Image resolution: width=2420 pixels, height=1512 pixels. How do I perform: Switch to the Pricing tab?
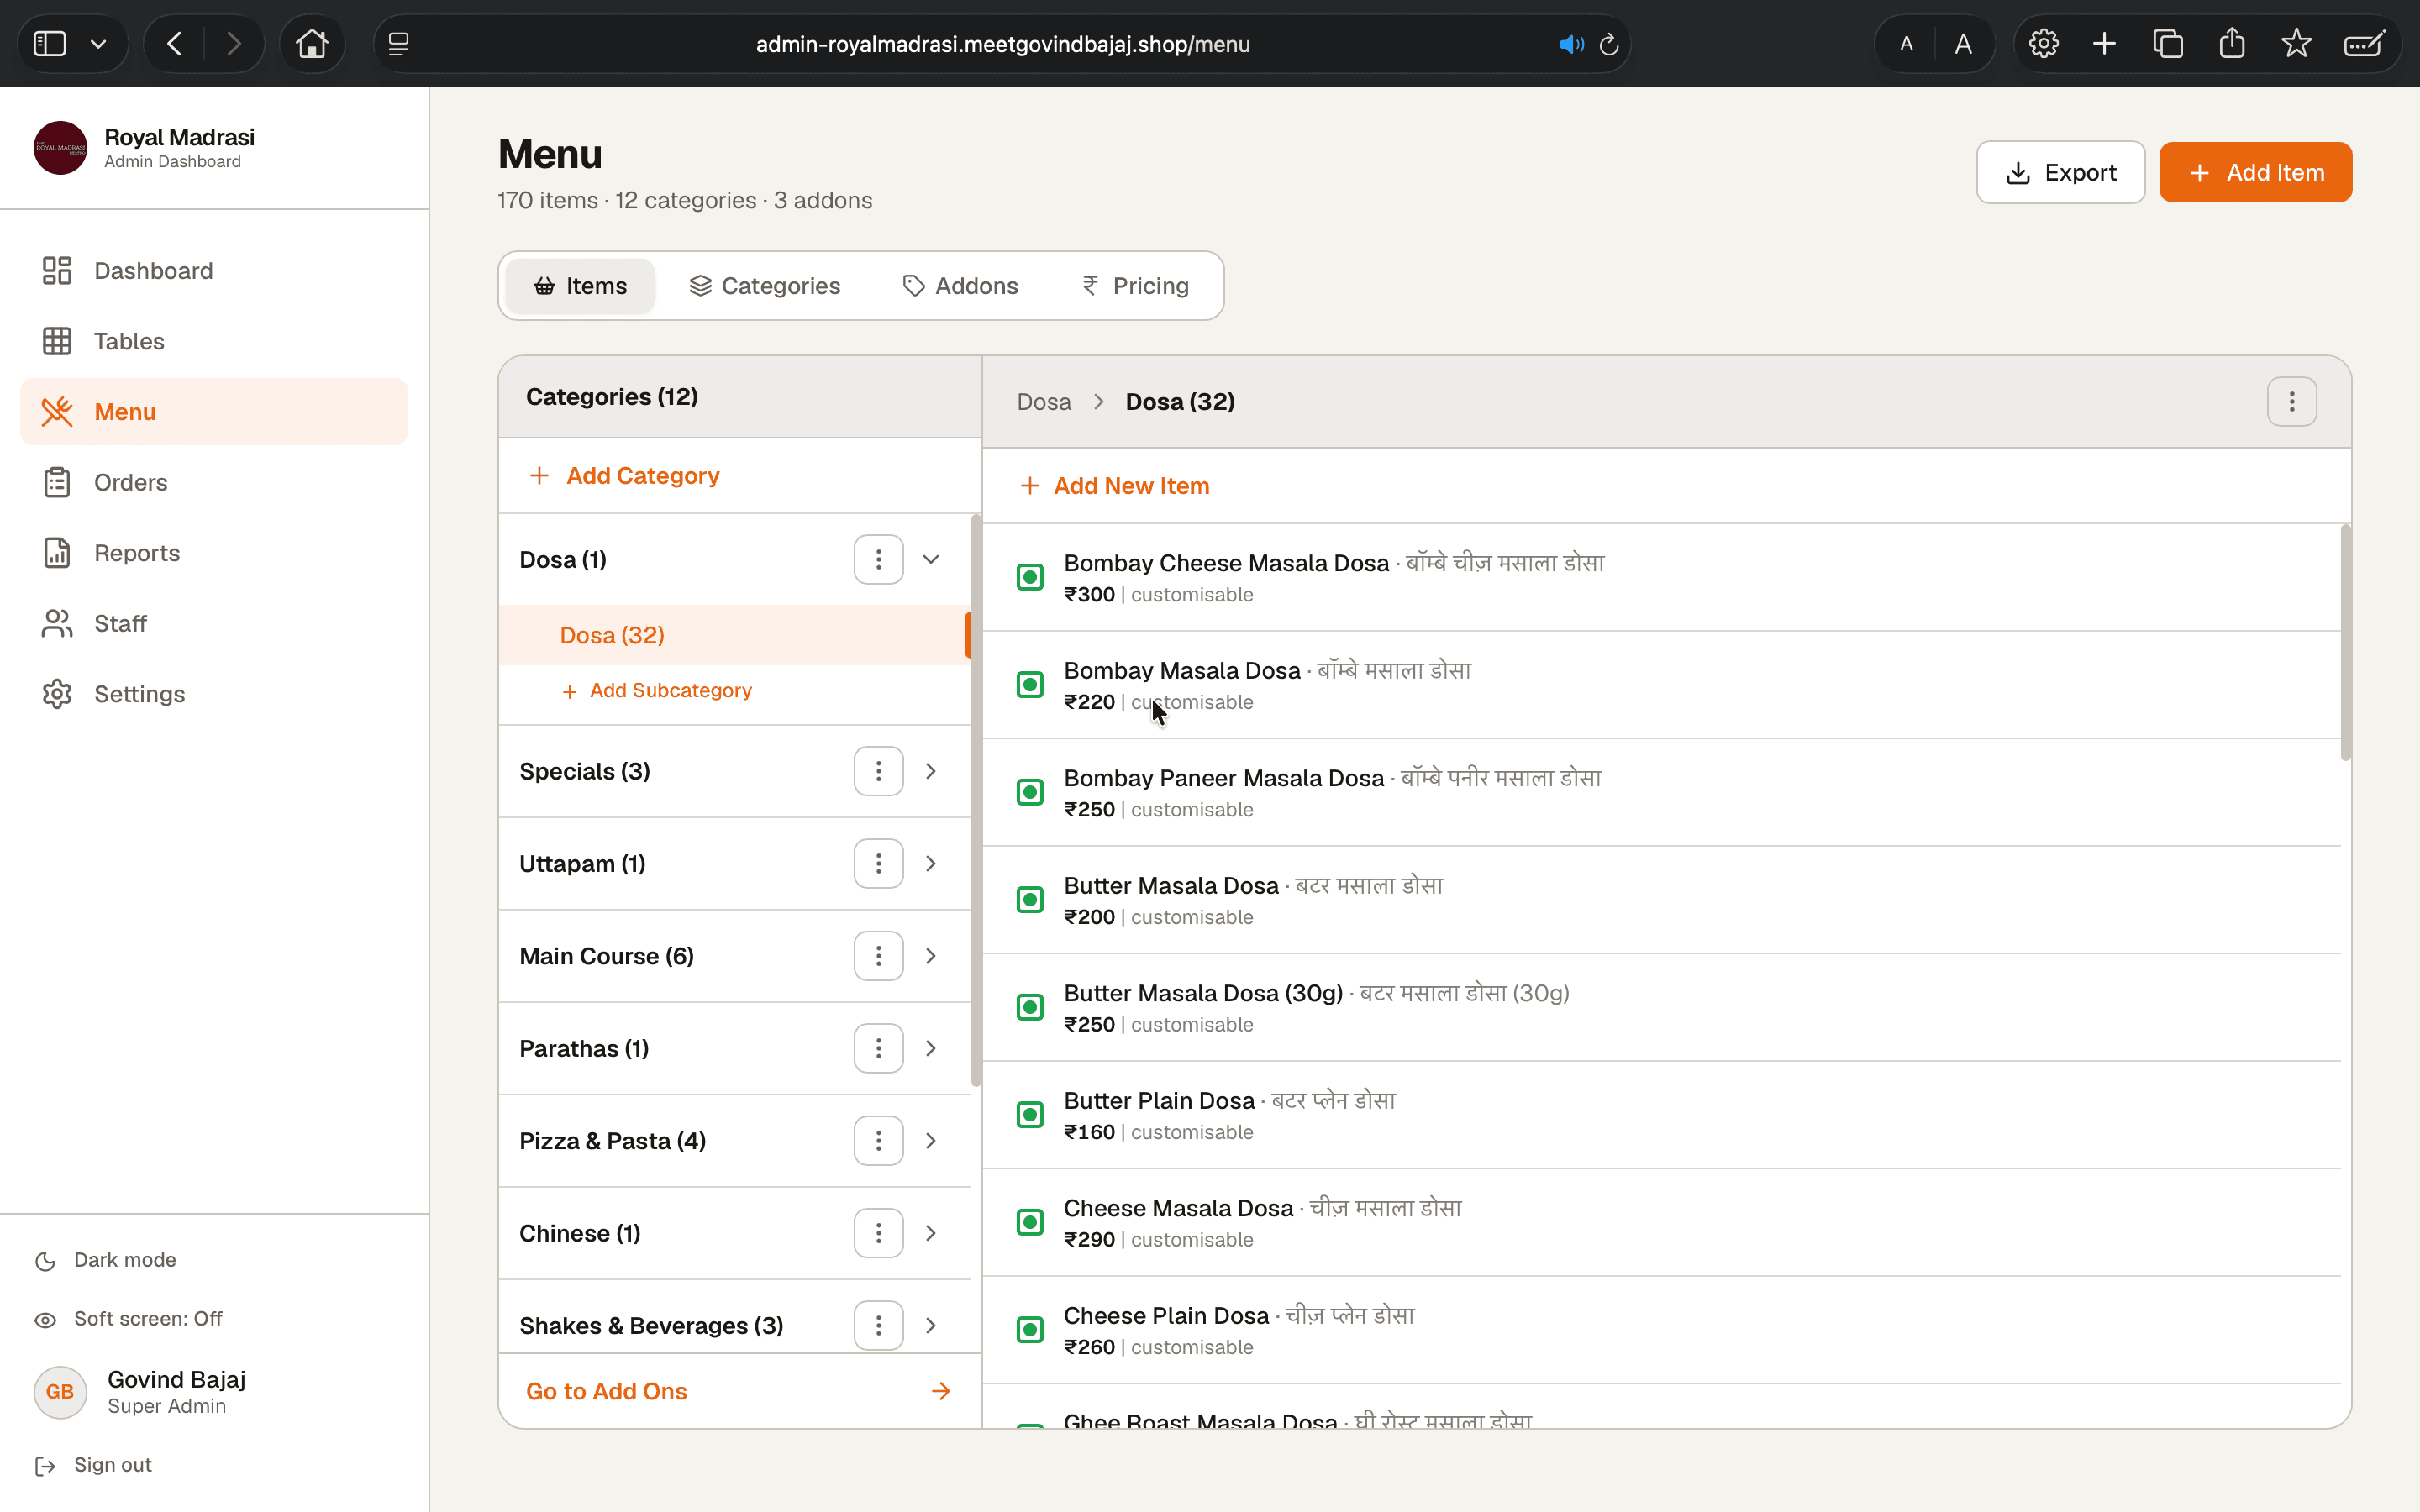[x=1136, y=286]
